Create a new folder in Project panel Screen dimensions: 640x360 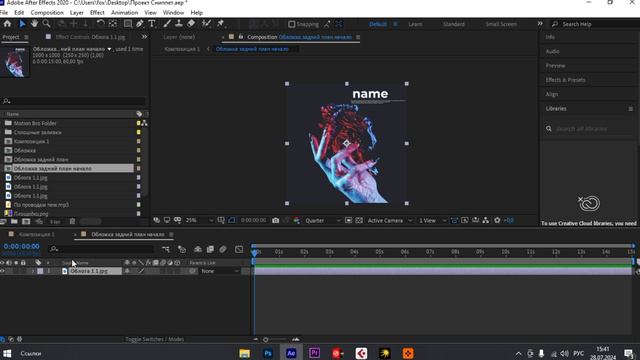(x=14, y=222)
